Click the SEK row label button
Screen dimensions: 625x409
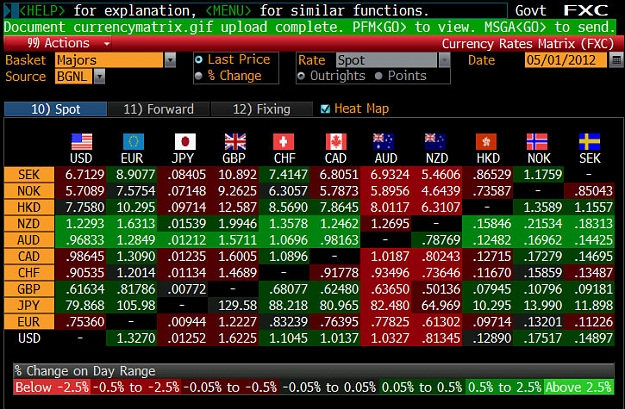(x=29, y=174)
